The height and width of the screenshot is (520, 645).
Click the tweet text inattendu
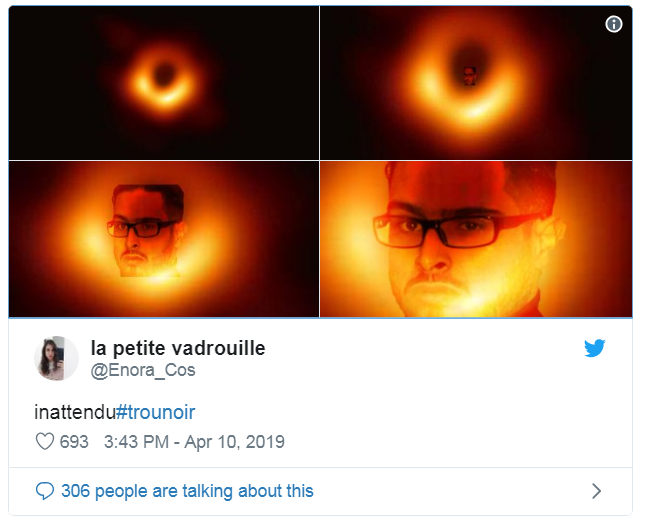click(75, 412)
